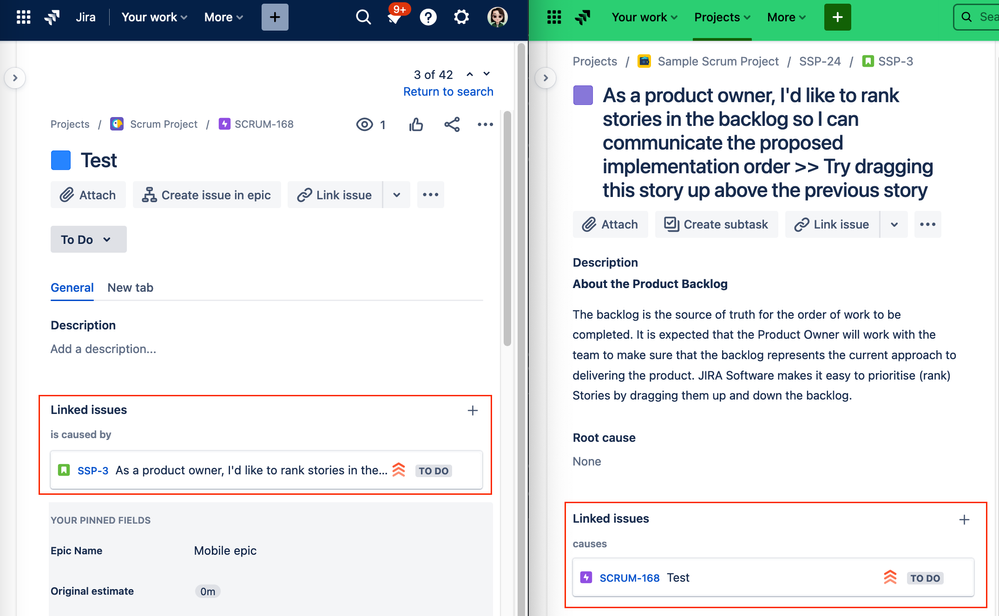The width and height of the screenshot is (999, 616).
Task: Click Add a description field
Action: click(103, 349)
